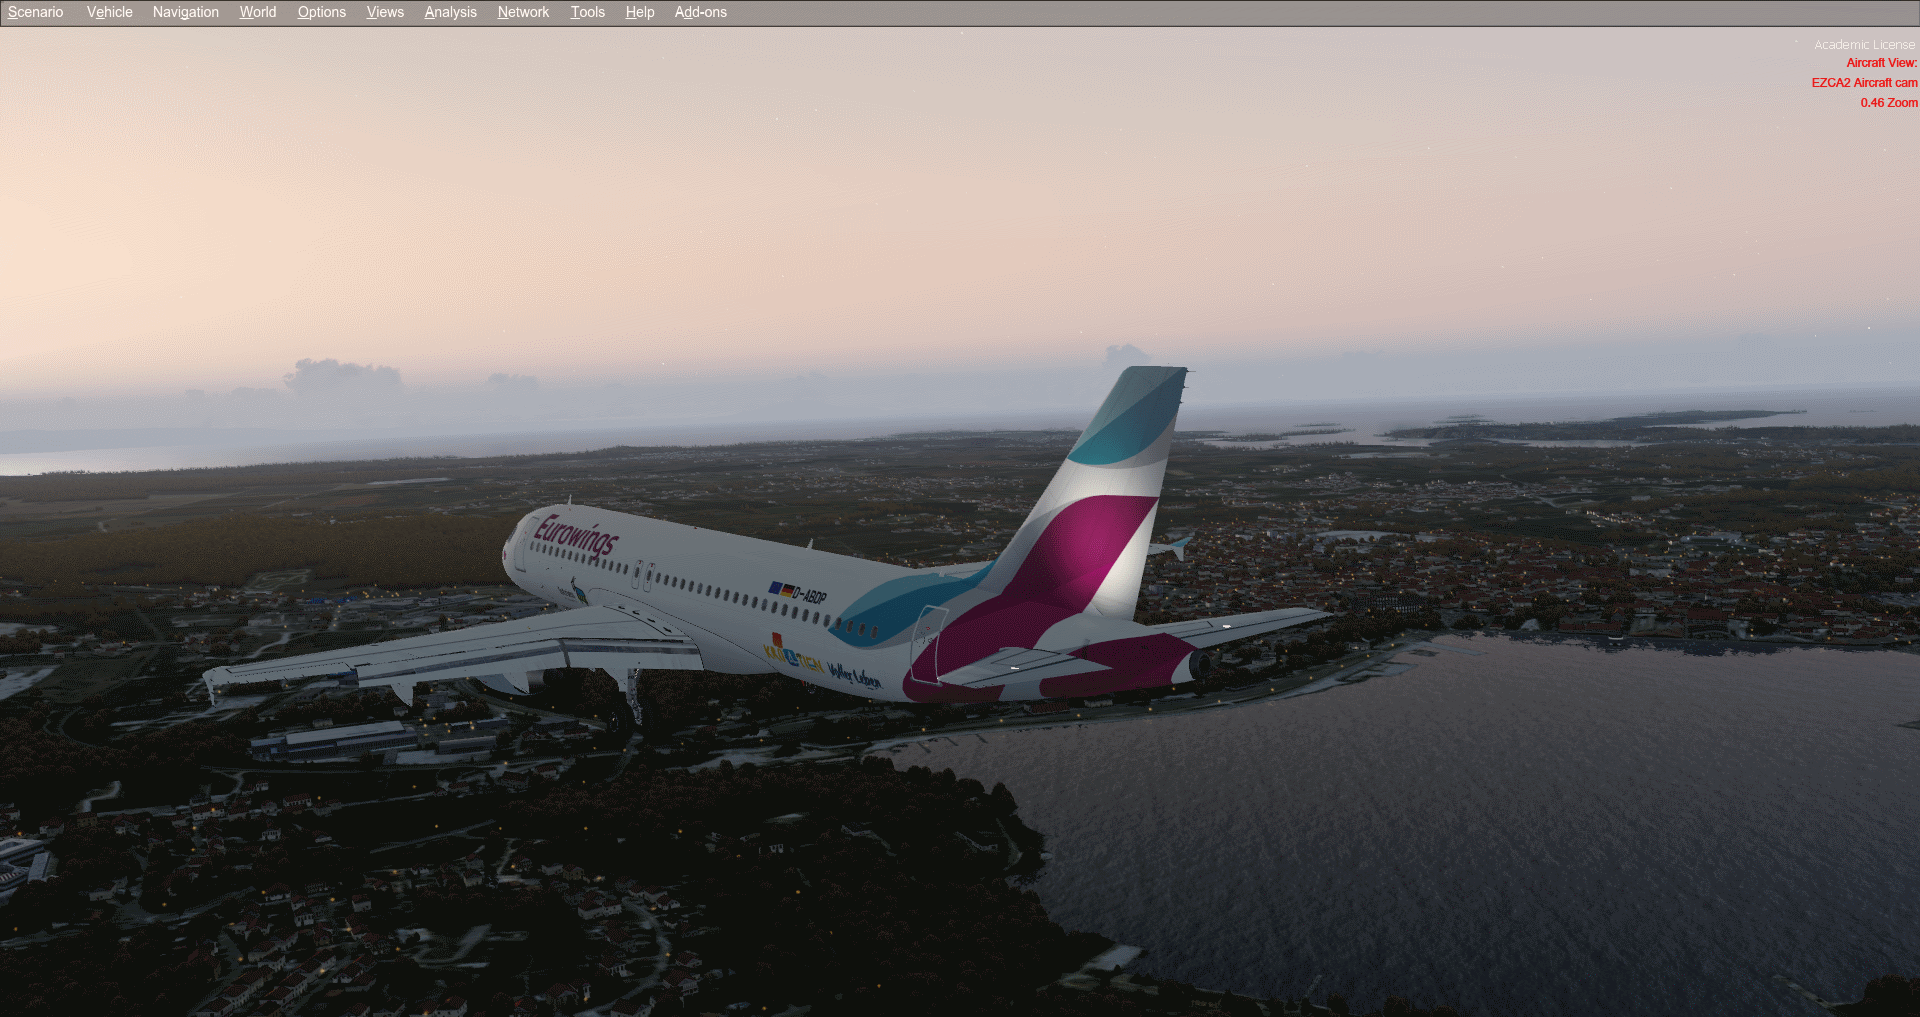Click the '0.46 Zoom' overlay text
Image resolution: width=1920 pixels, height=1017 pixels.
[1888, 103]
